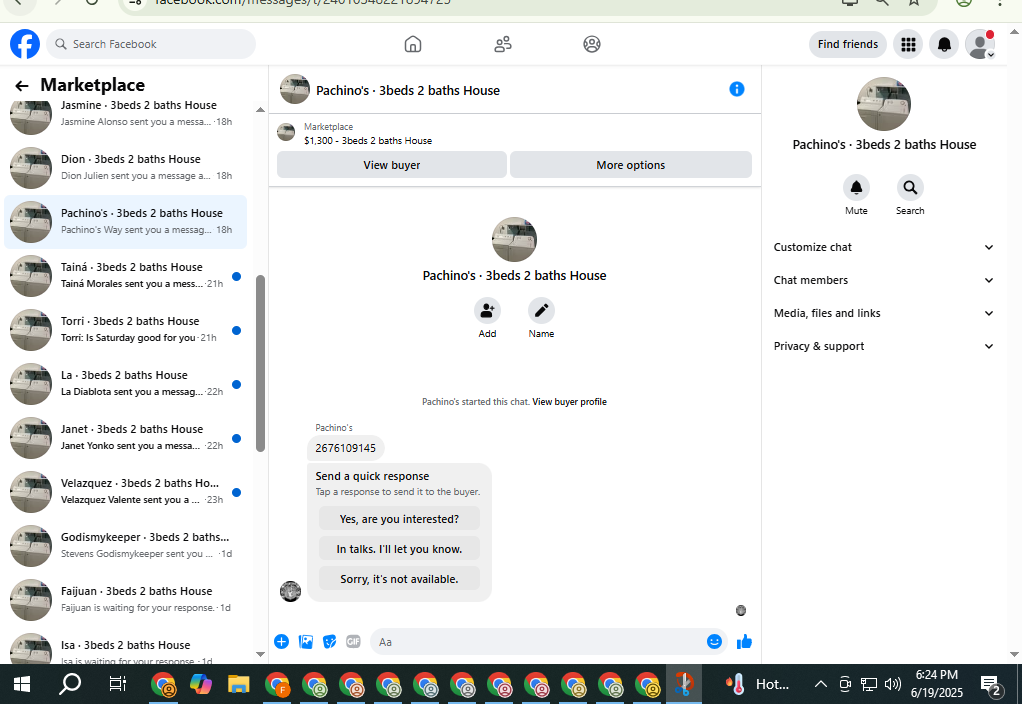This screenshot has height=704, width=1022.
Task: Search in conversation magnifier icon
Action: tap(910, 188)
